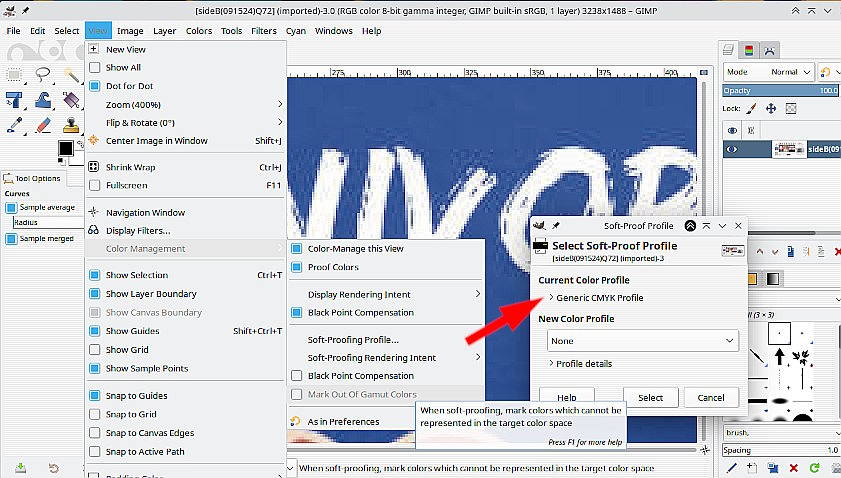Toggle Show All checkbox in View menu
The image size is (841, 478).
pos(94,68)
